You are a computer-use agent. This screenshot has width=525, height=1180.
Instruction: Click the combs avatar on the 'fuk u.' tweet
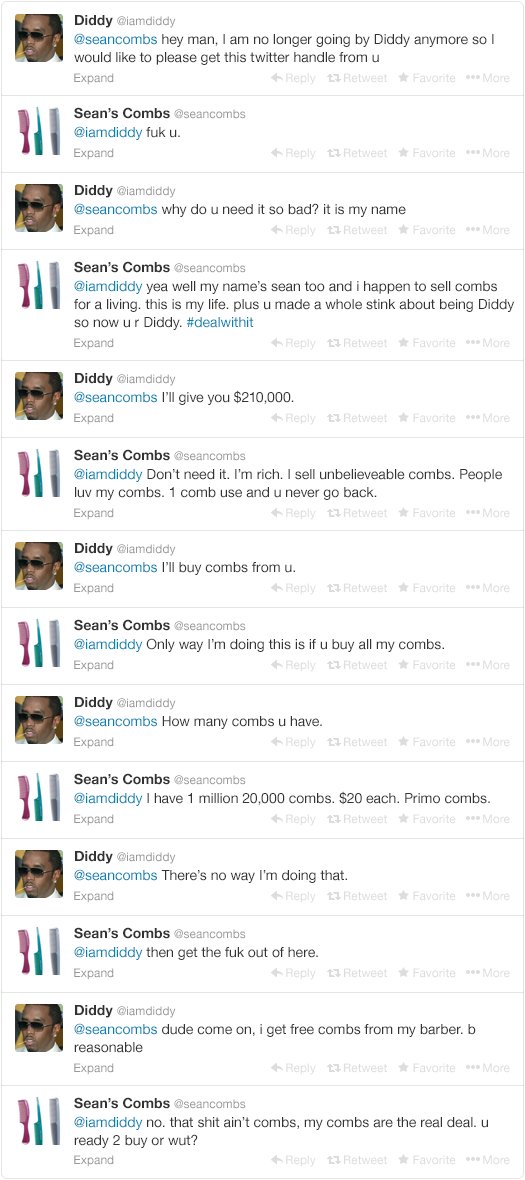(x=39, y=131)
